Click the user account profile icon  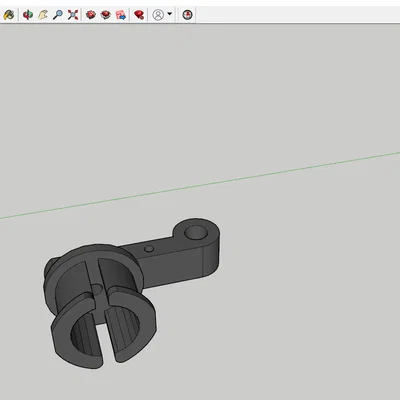[158, 15]
